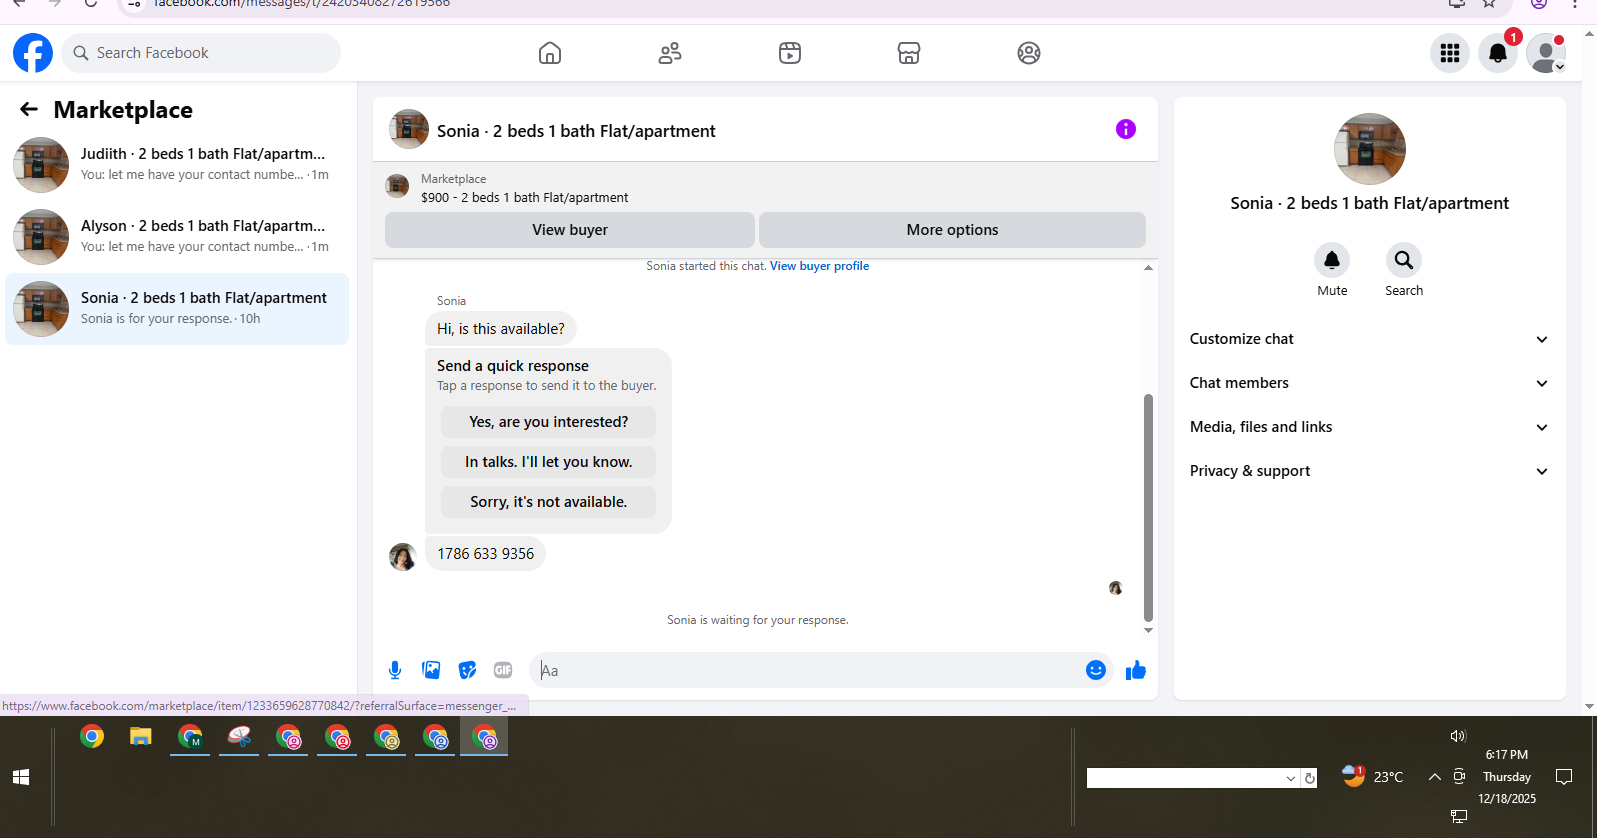
Task: Open Windows Action Center notifications icon
Action: coord(1564,777)
